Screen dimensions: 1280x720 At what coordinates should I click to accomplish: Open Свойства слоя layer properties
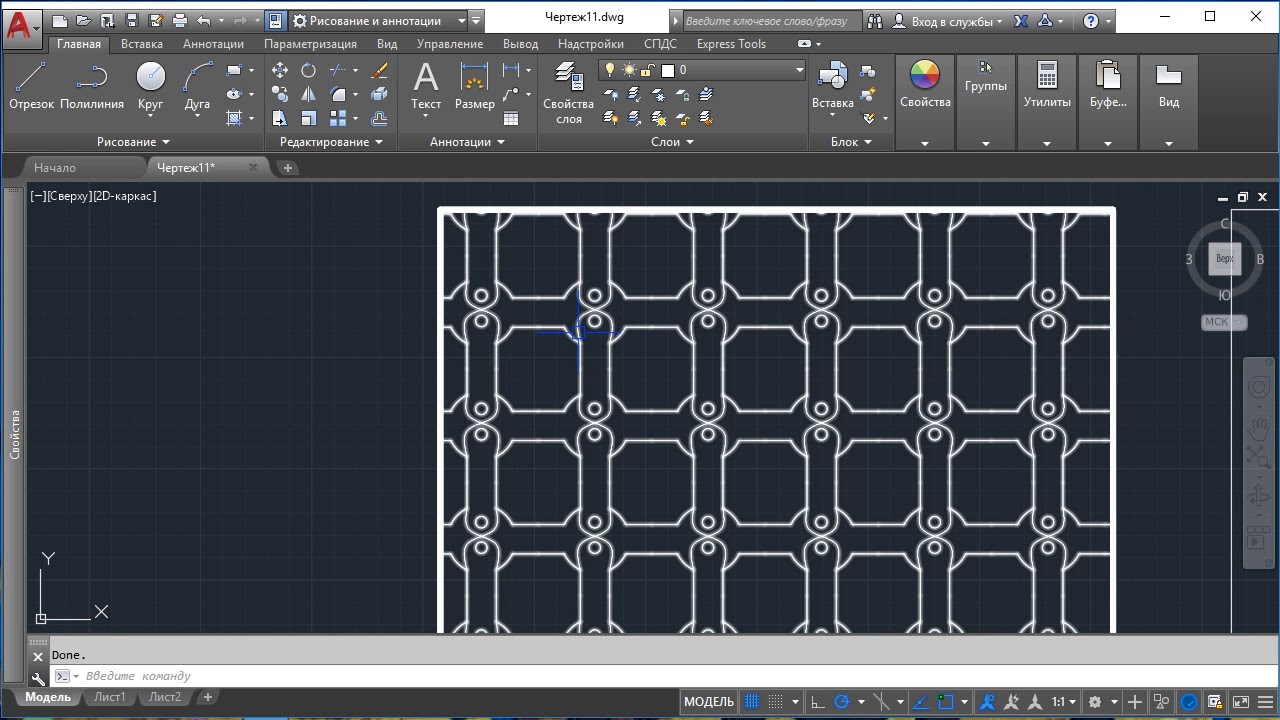coord(568,92)
